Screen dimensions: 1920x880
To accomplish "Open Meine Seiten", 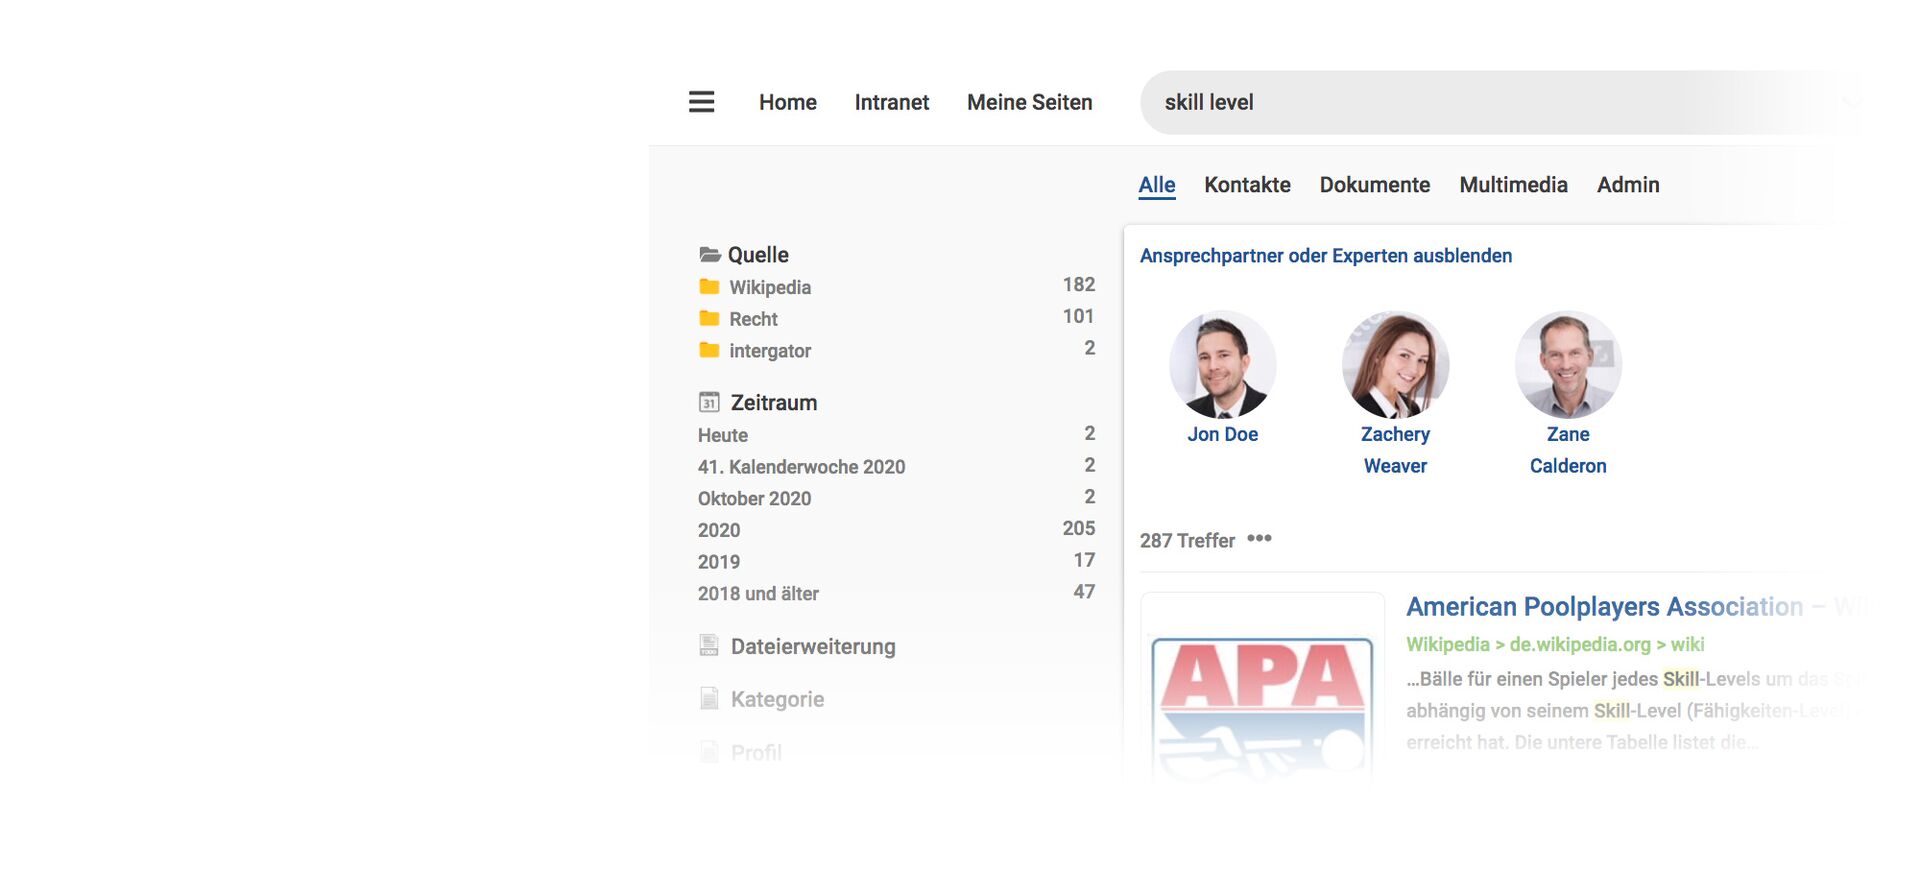I will (x=1029, y=102).
